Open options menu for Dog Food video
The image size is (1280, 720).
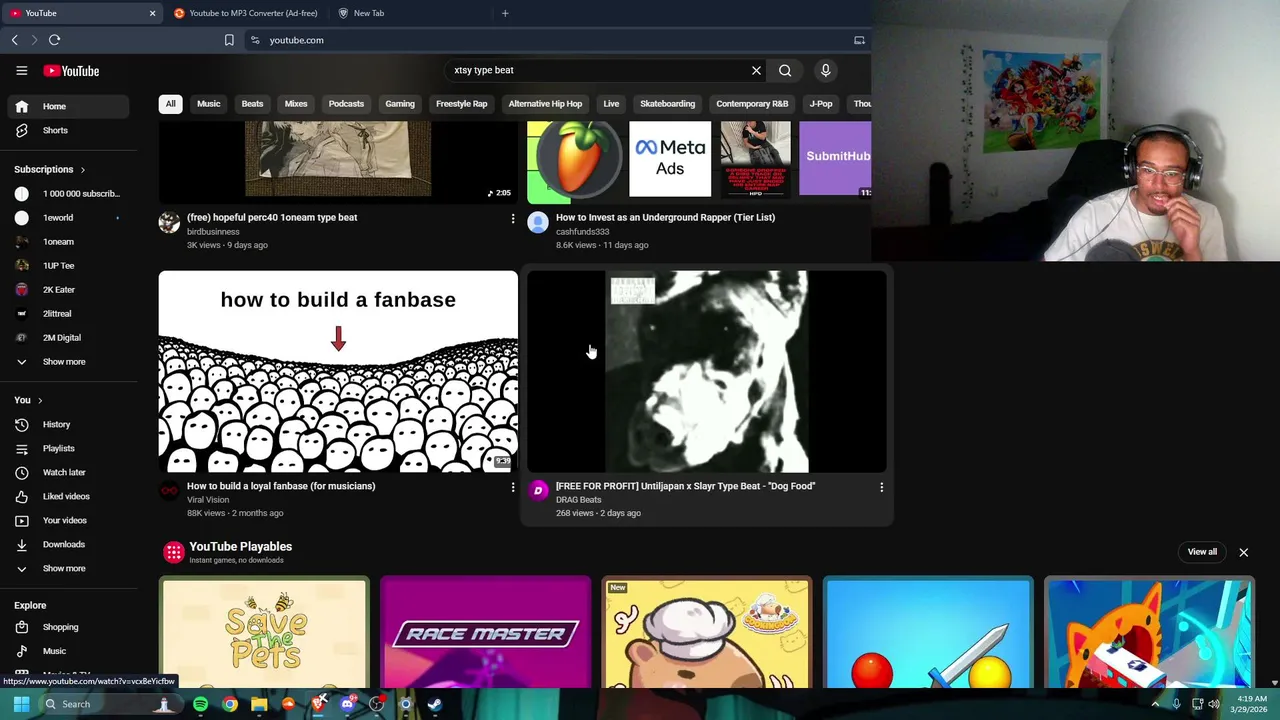[x=881, y=487]
